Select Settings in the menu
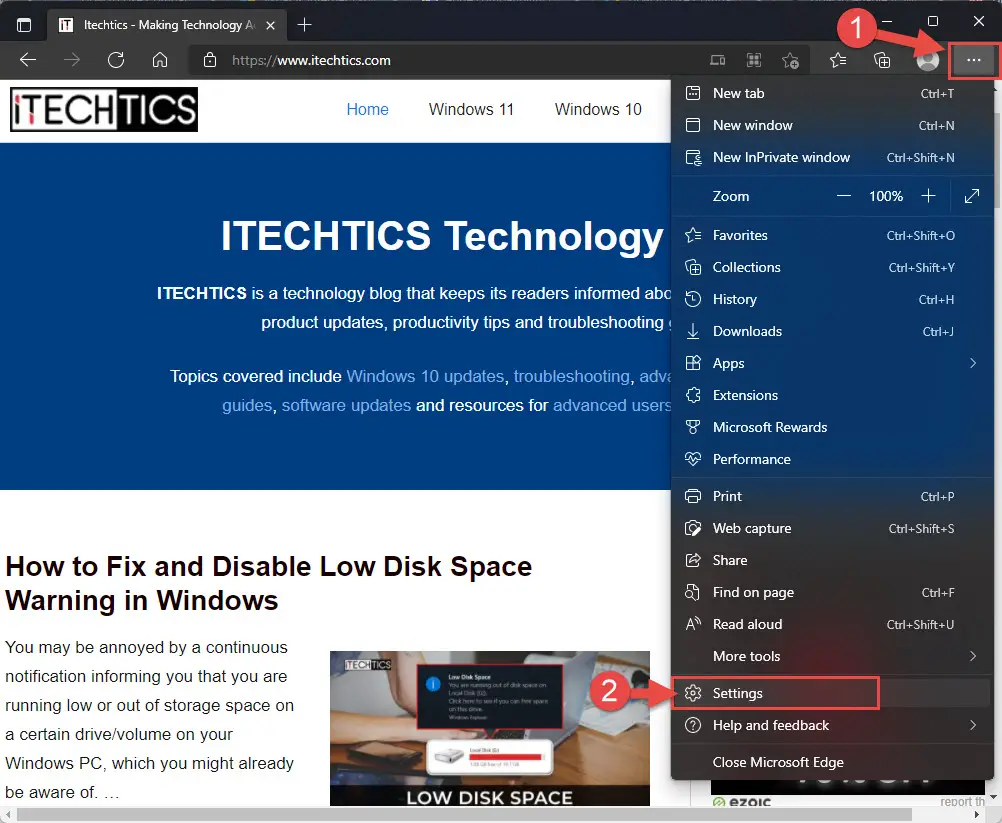Image resolution: width=1002 pixels, height=823 pixels. pyautogui.click(x=831, y=693)
